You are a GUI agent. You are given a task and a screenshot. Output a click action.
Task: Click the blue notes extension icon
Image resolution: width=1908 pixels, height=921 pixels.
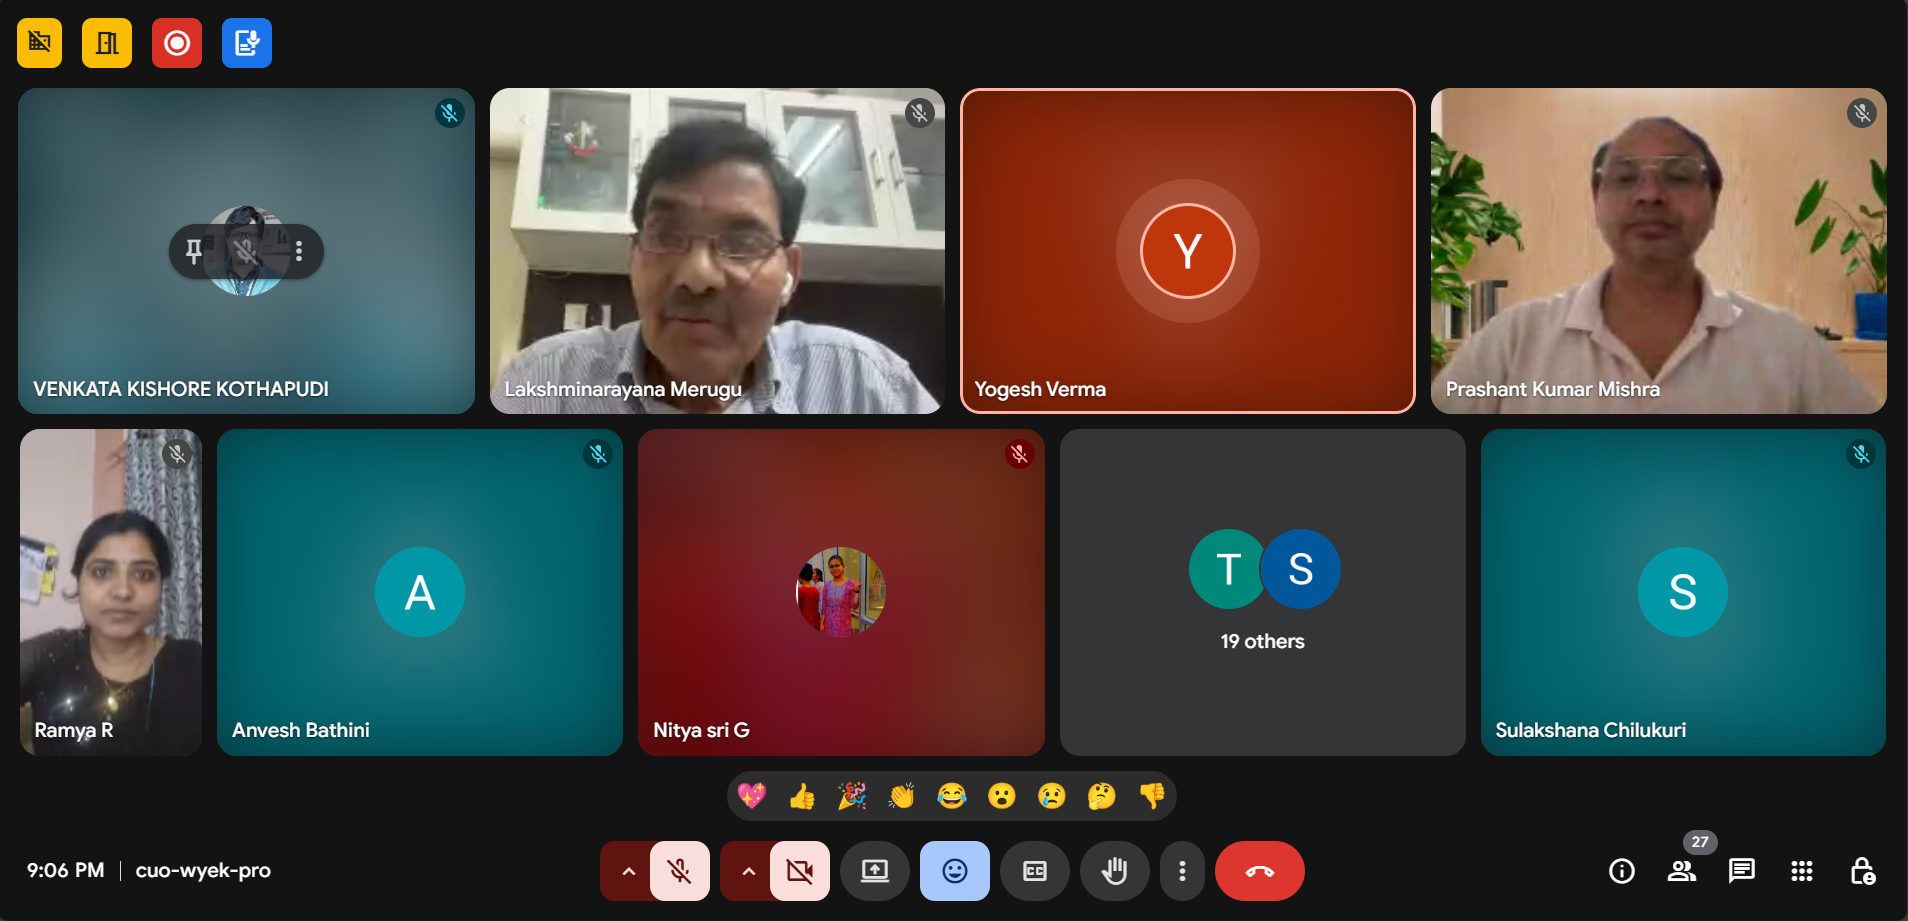[247, 43]
